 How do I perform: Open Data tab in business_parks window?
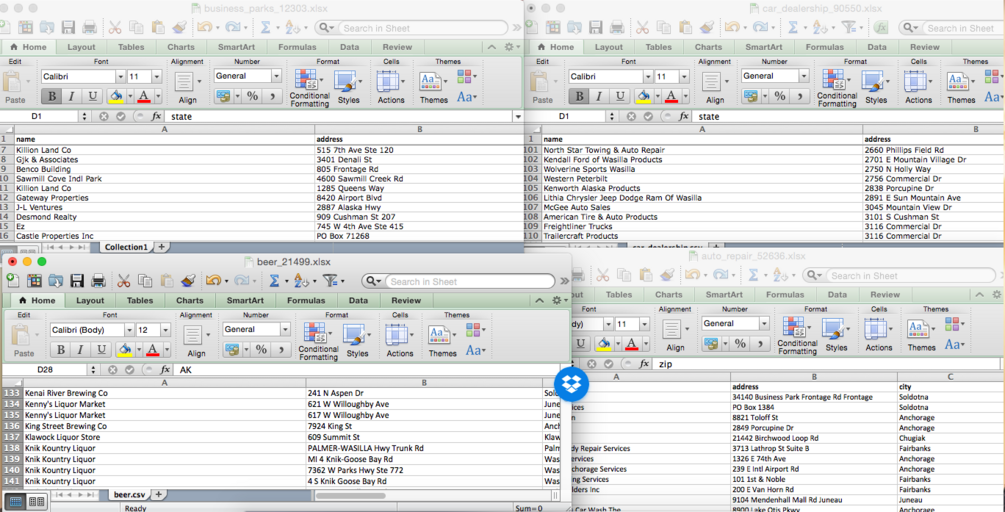(349, 47)
